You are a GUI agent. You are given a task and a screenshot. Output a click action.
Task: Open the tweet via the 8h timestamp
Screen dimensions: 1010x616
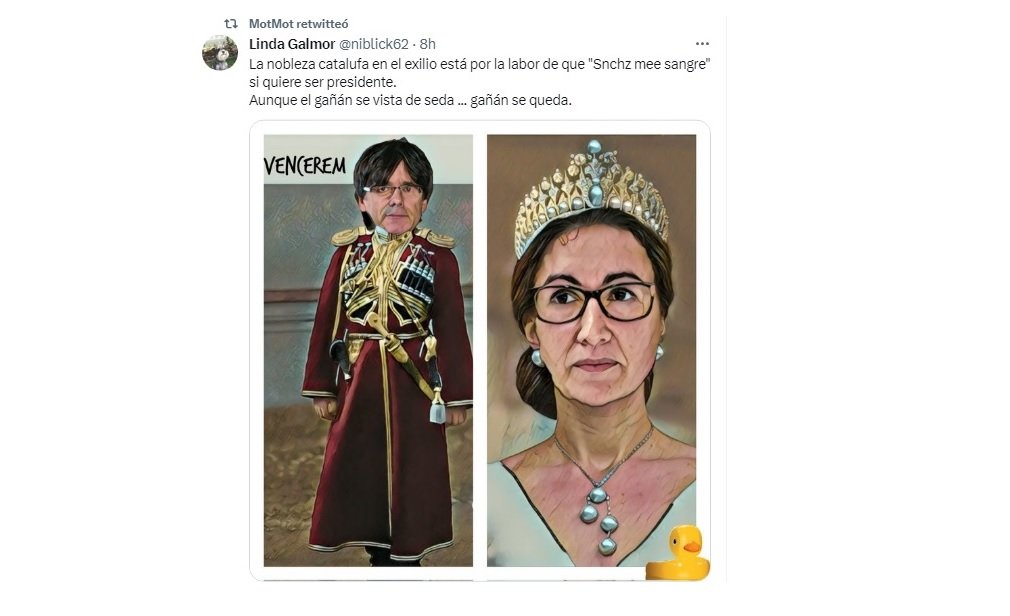coord(427,44)
